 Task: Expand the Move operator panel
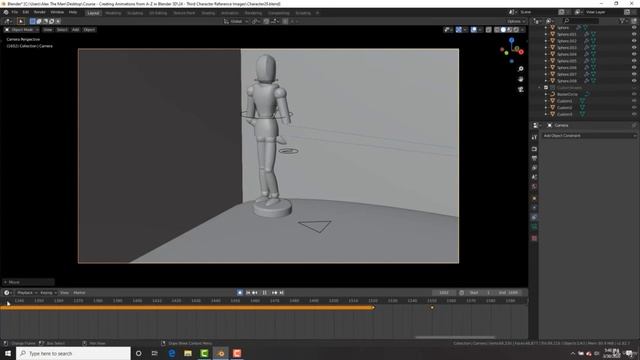[x=28, y=282]
